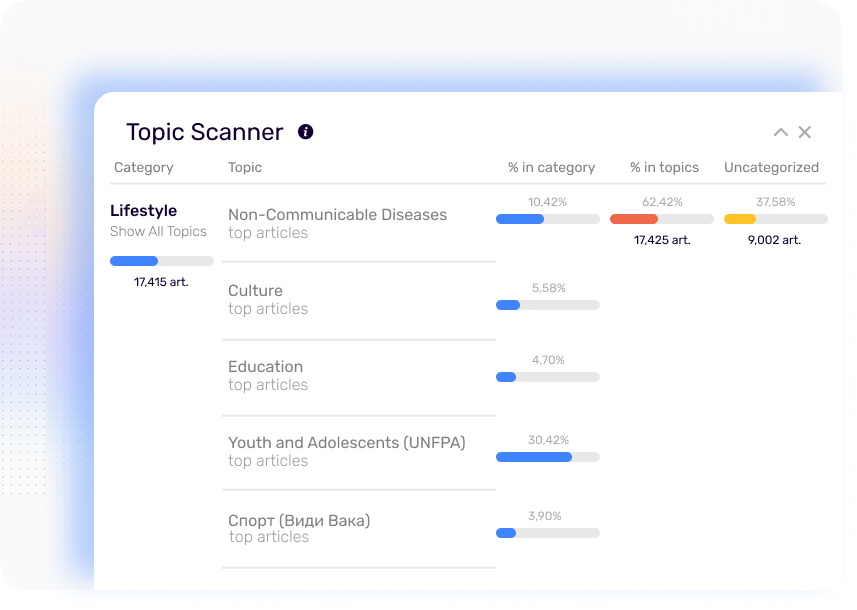Close the Topic Scanner panel
This screenshot has width=857, height=610.
805,132
